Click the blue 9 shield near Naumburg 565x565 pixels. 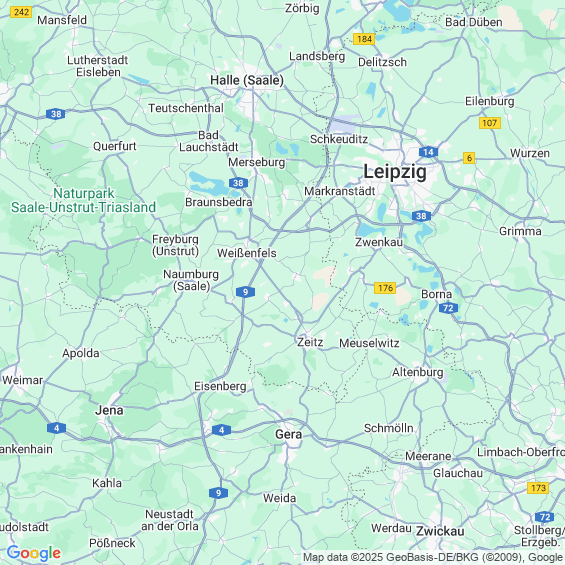tap(245, 292)
